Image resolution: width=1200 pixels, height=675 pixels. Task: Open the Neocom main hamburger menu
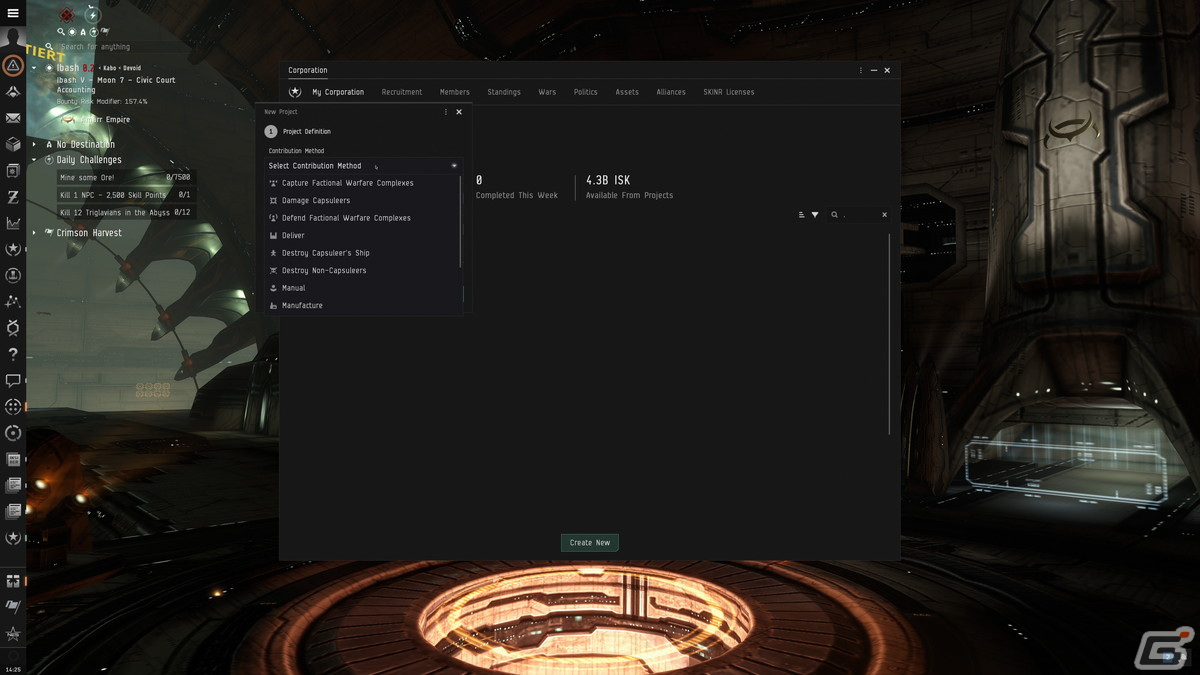pos(13,13)
